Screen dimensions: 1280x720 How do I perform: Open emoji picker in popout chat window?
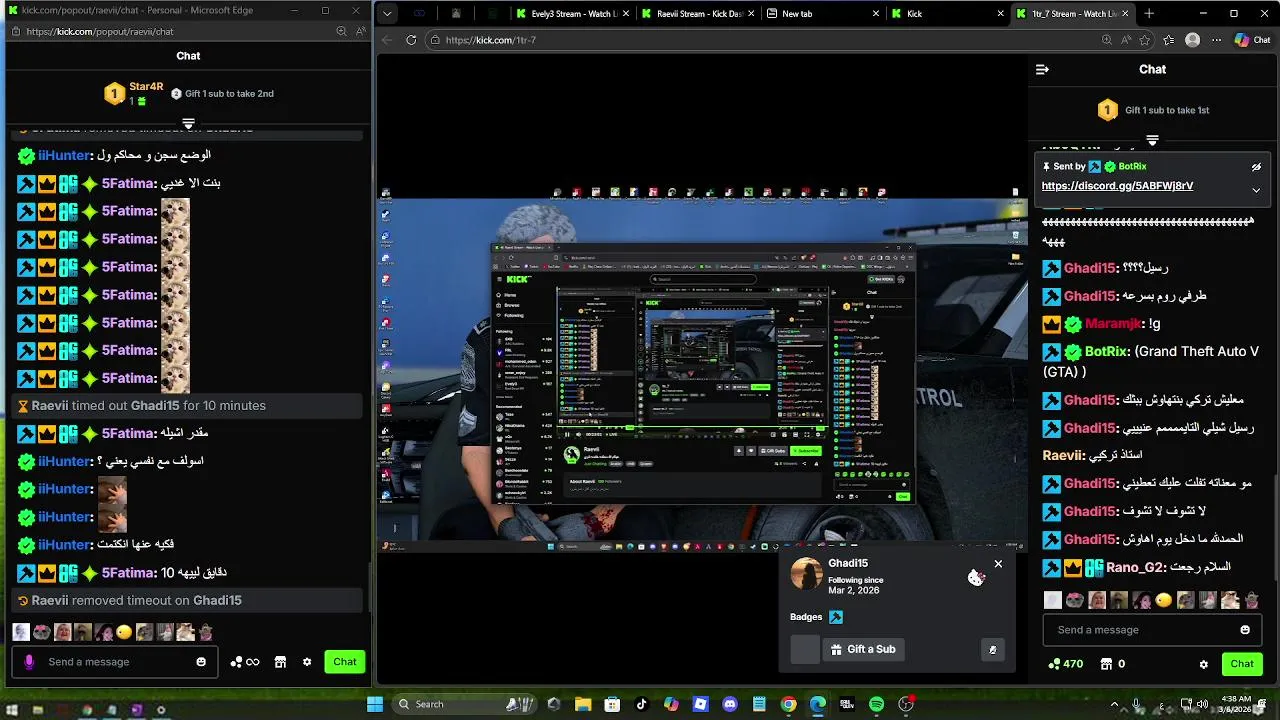coord(201,662)
